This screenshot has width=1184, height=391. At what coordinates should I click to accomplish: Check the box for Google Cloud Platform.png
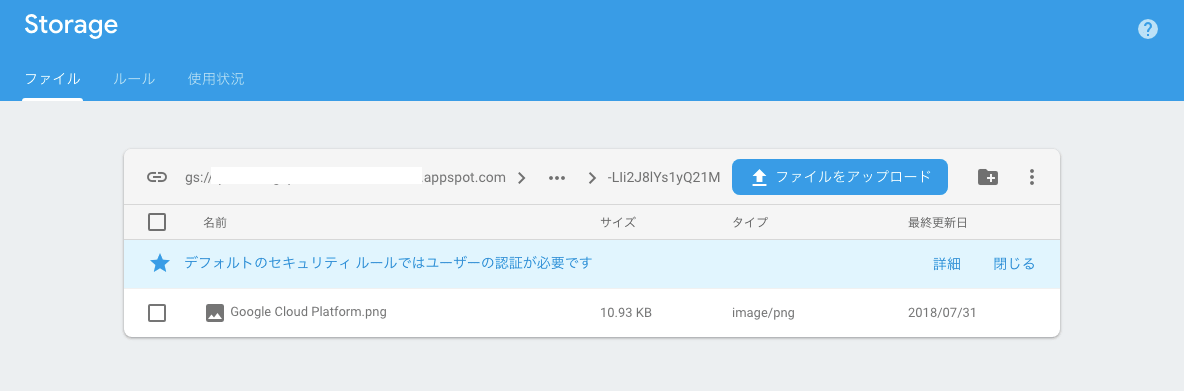[157, 312]
